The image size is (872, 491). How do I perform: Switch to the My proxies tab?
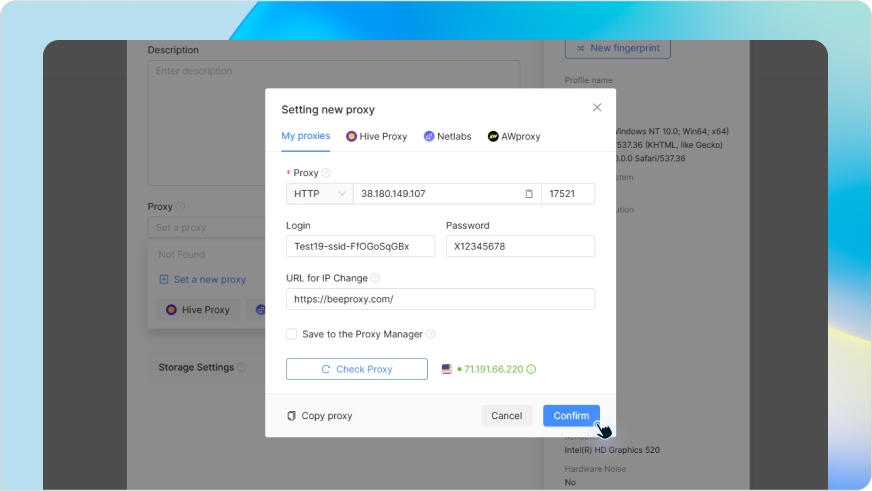click(305, 136)
